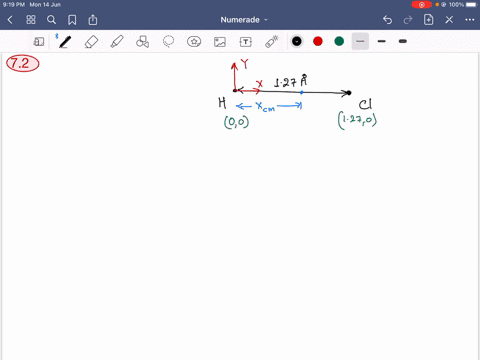Select the Pen tool

pos(65,42)
